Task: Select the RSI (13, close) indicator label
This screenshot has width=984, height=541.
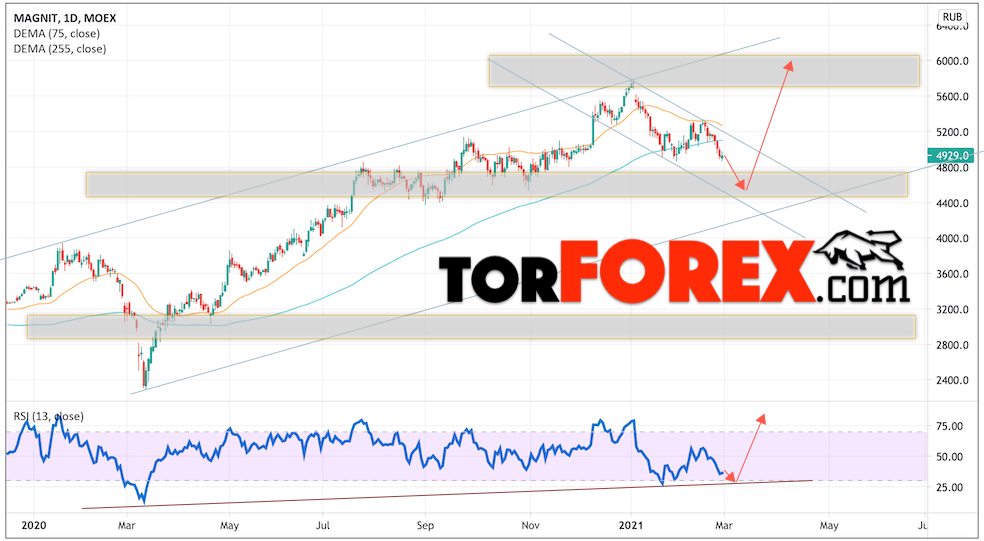Action: (x=48, y=417)
